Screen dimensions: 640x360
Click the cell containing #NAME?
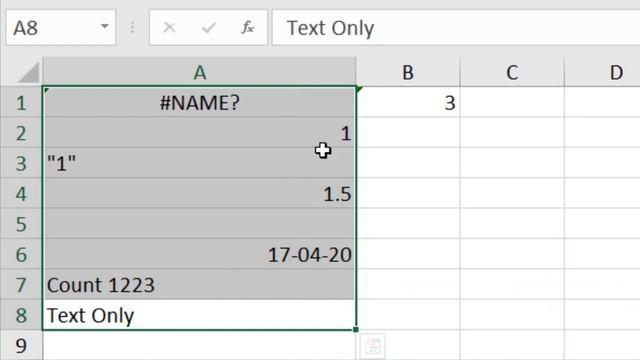pyautogui.click(x=200, y=102)
